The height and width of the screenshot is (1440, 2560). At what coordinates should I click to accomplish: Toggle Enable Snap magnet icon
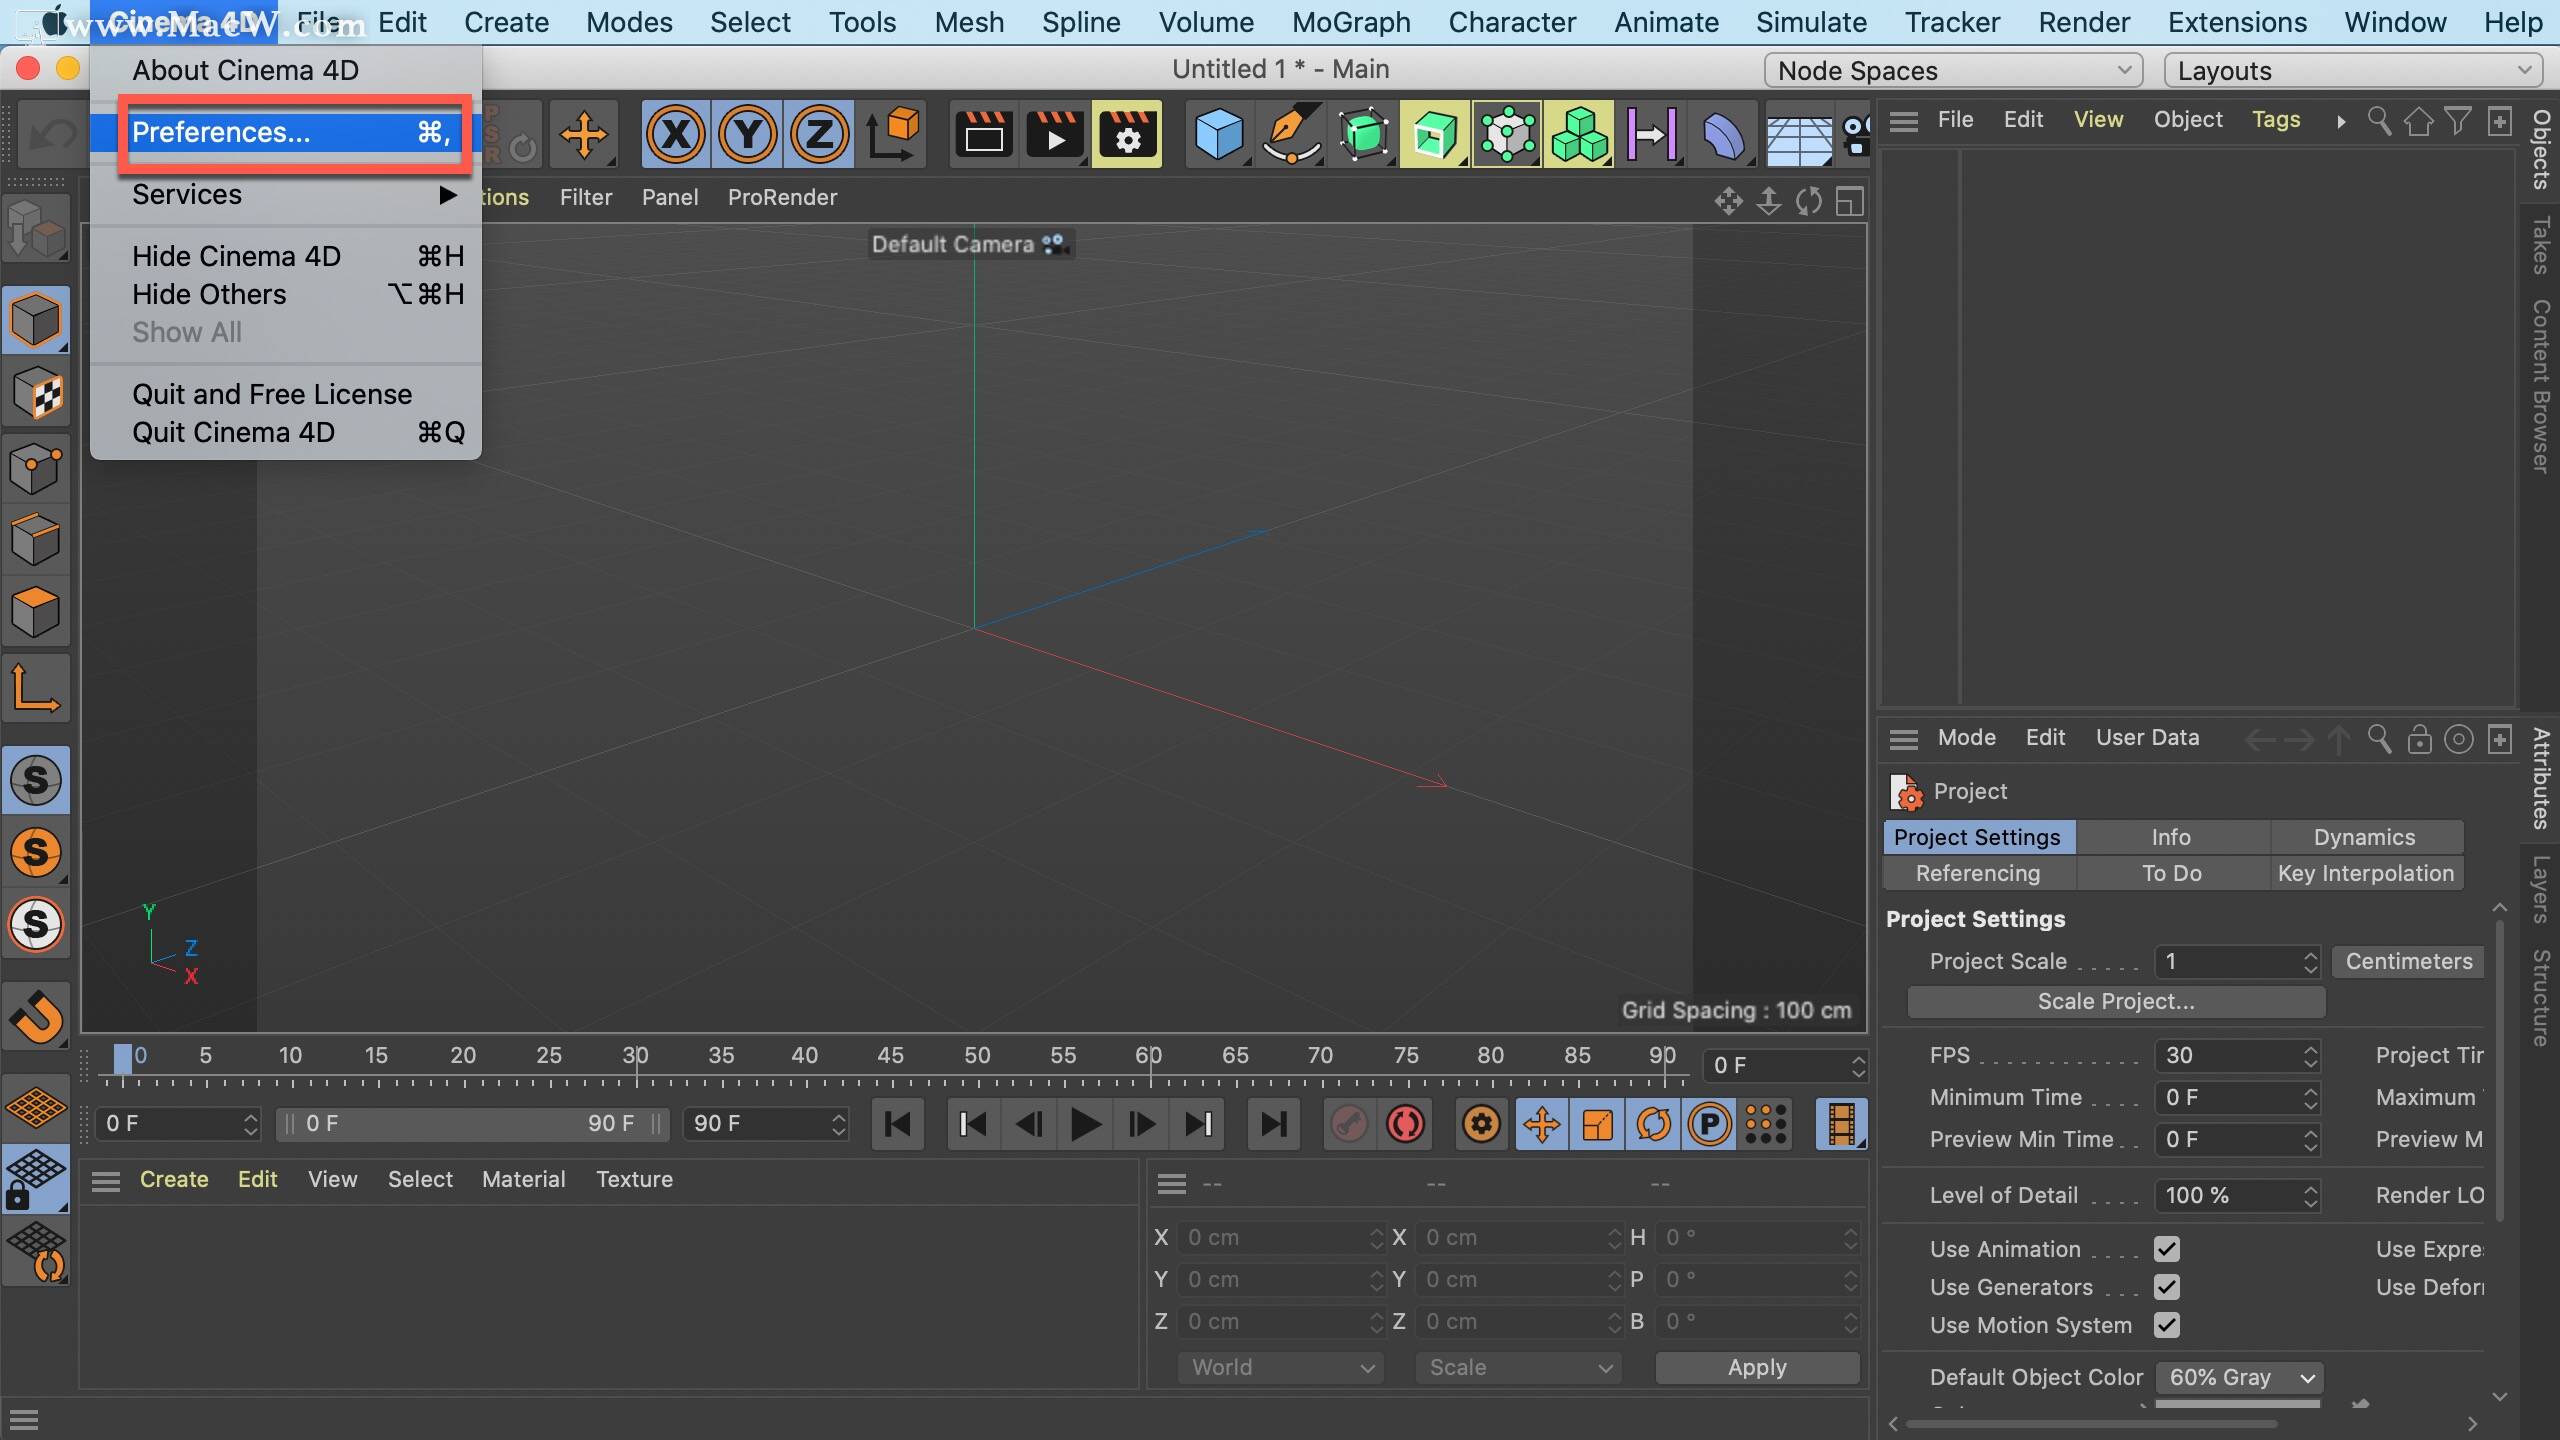point(36,1017)
